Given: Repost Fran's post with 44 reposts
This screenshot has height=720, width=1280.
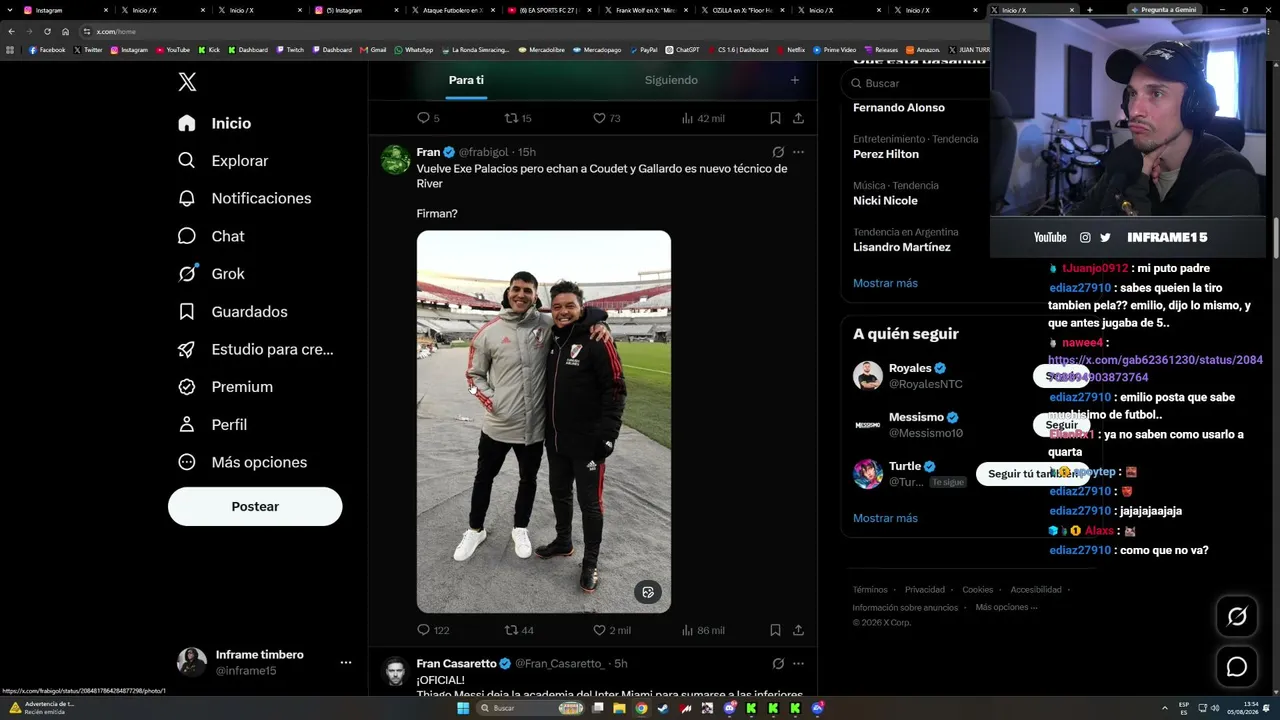Looking at the screenshot, I should tap(519, 630).
